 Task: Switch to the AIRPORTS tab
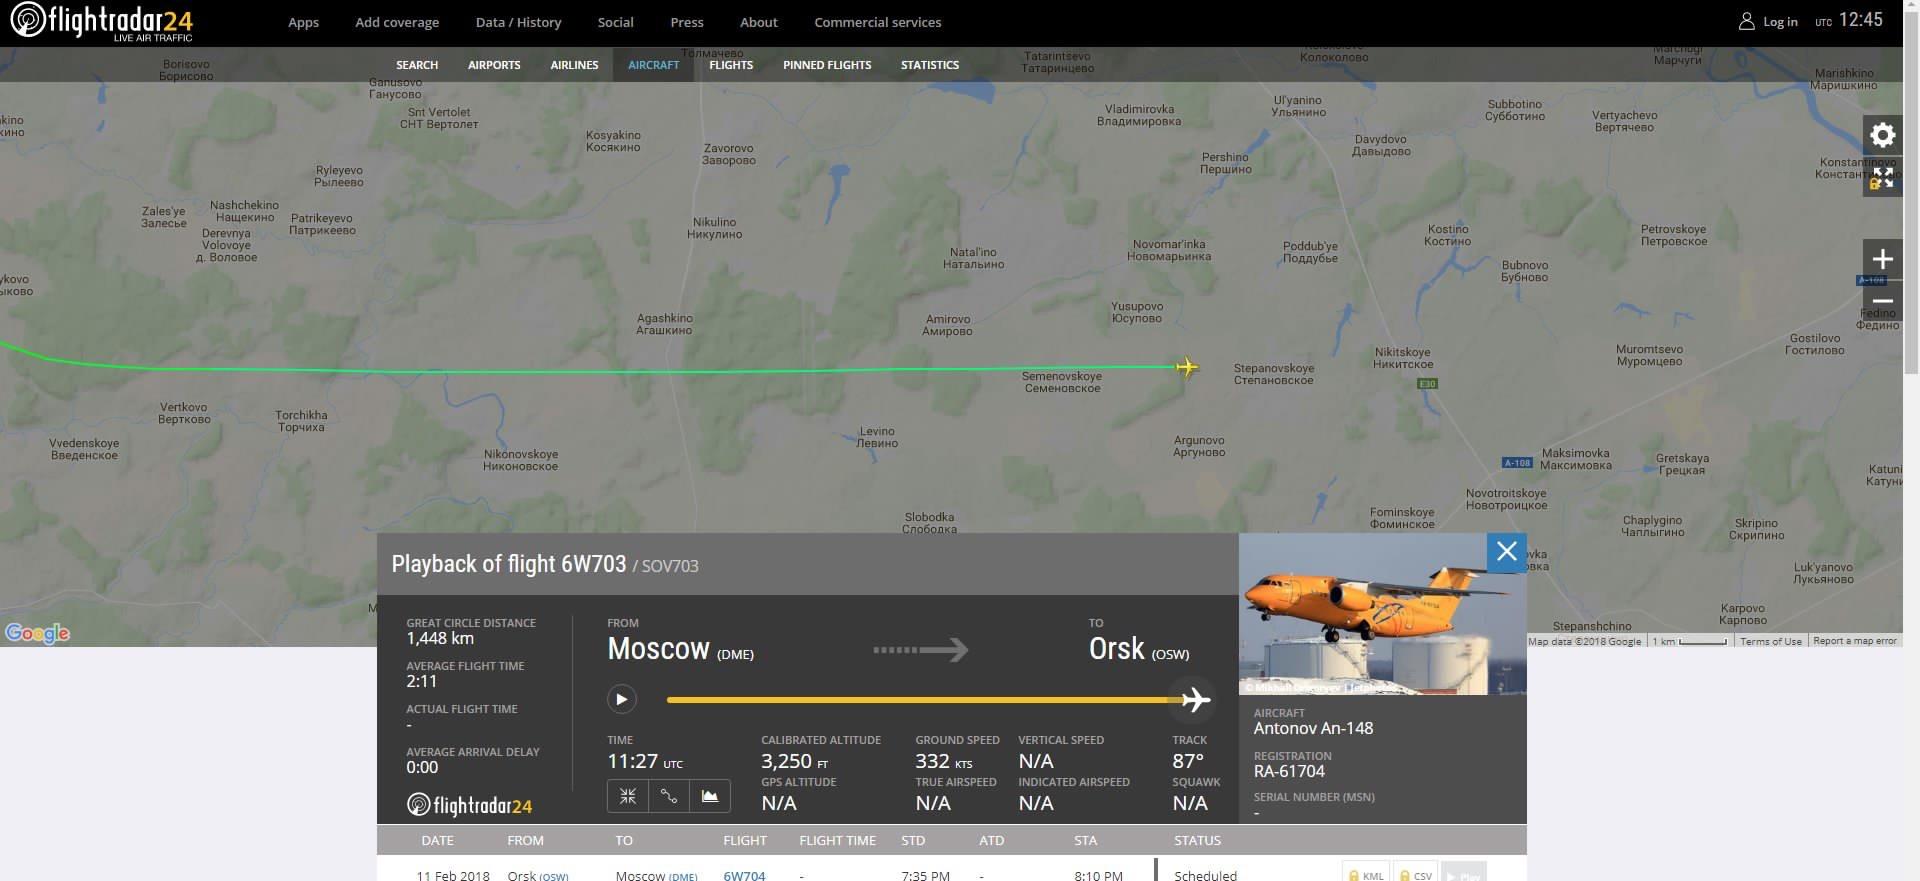pos(494,65)
